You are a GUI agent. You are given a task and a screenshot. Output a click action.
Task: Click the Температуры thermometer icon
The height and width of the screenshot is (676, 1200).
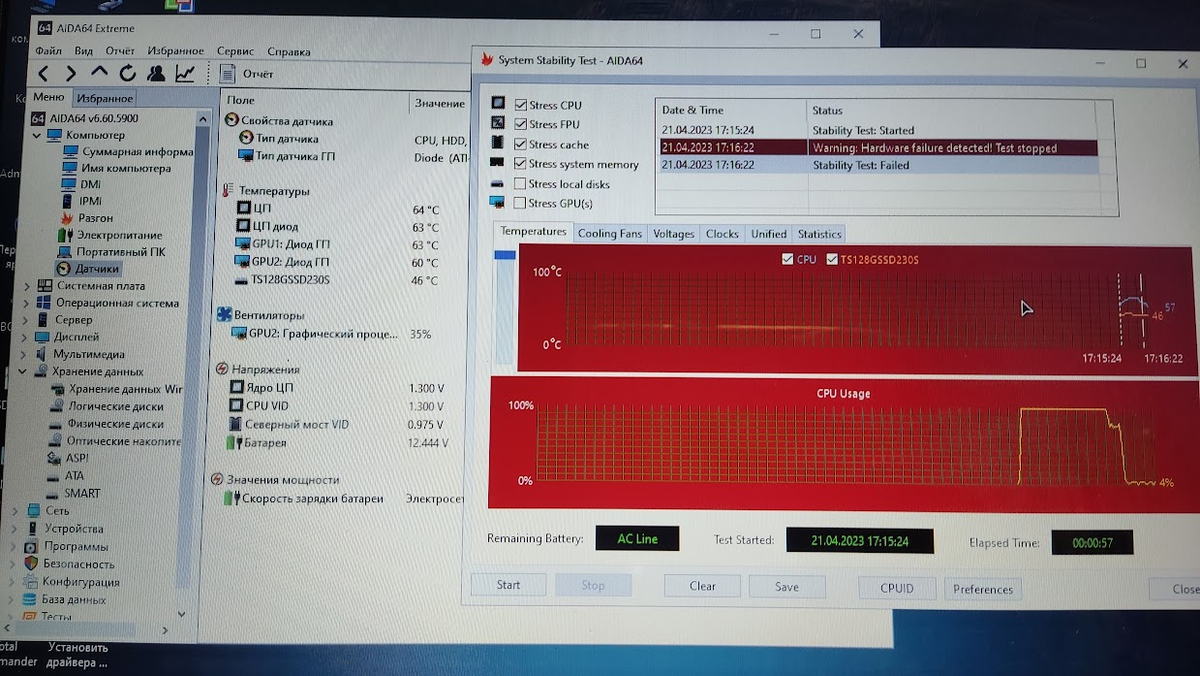click(229, 190)
